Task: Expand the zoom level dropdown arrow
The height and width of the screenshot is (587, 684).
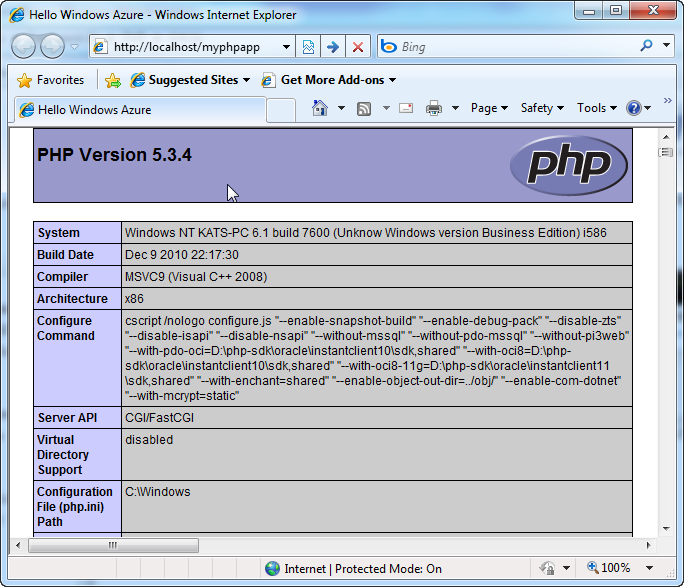Action: click(649, 568)
